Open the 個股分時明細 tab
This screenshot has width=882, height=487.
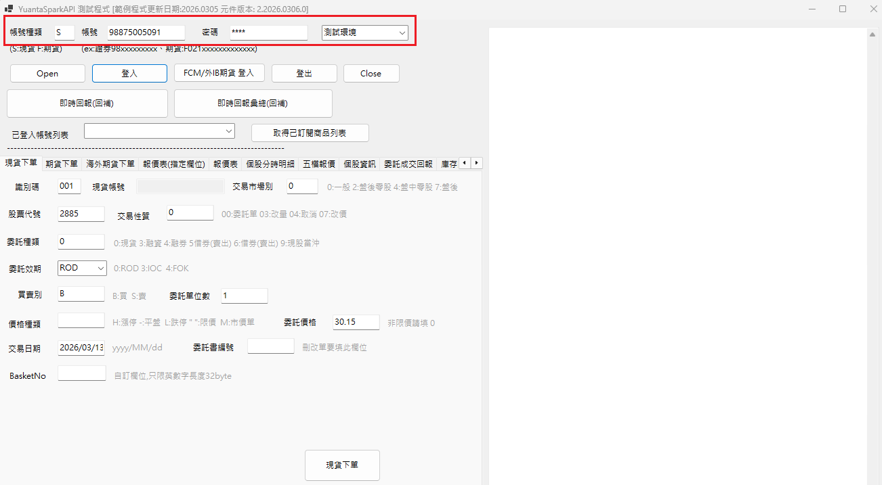(270, 164)
